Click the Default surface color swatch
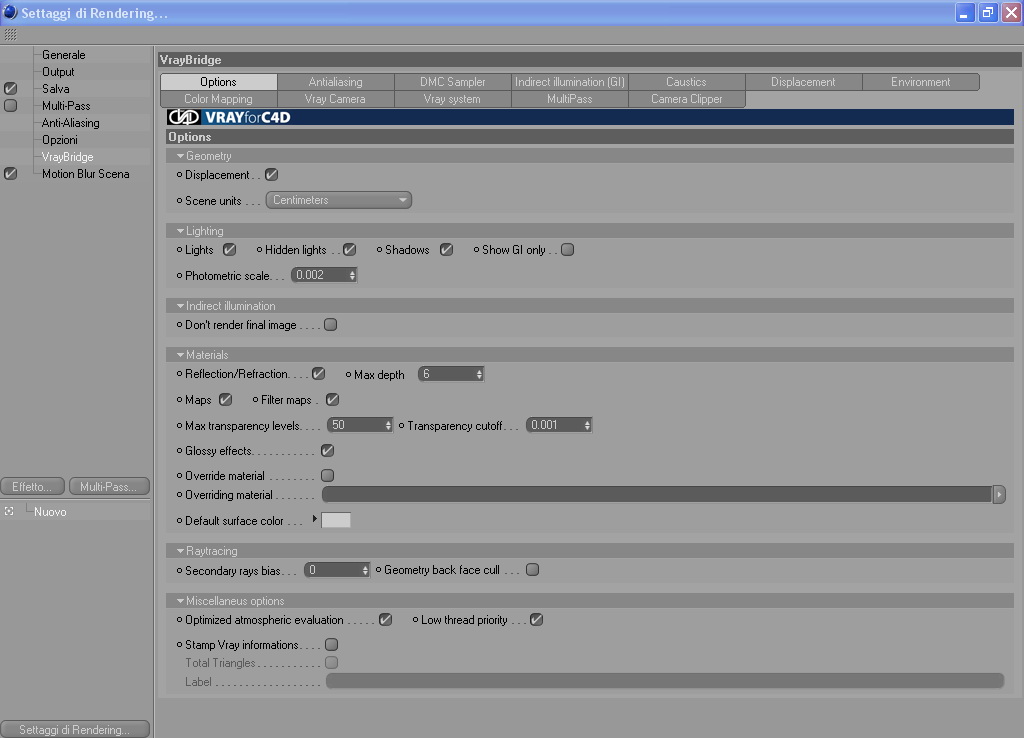The height and width of the screenshot is (738, 1024). (x=336, y=521)
